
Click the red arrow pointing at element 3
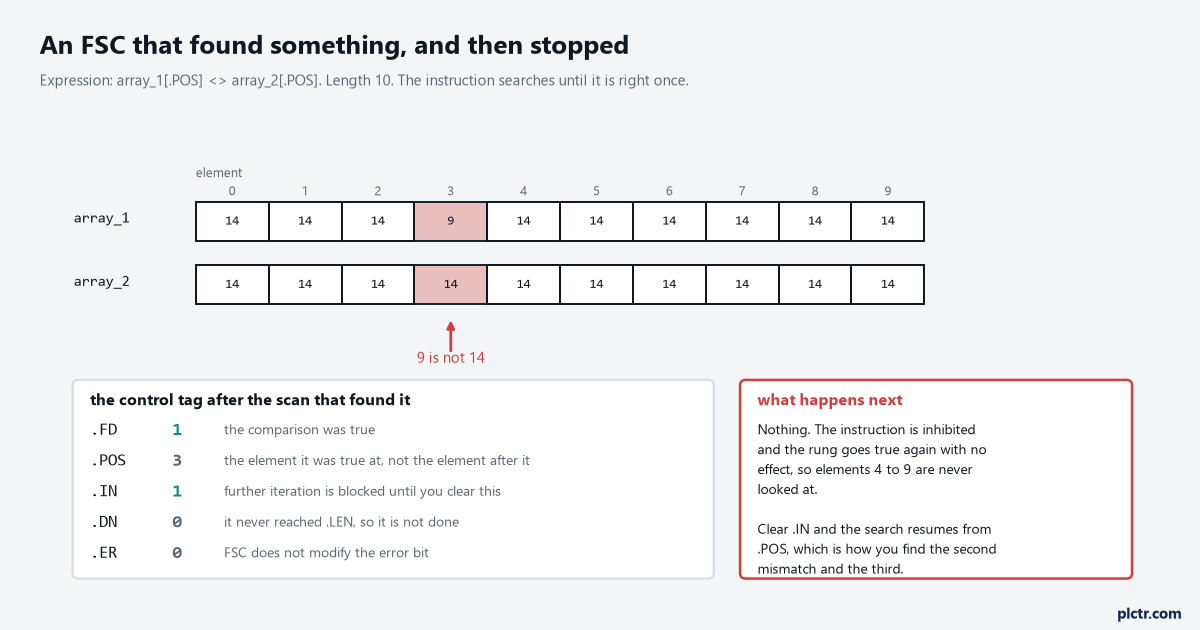451,336
